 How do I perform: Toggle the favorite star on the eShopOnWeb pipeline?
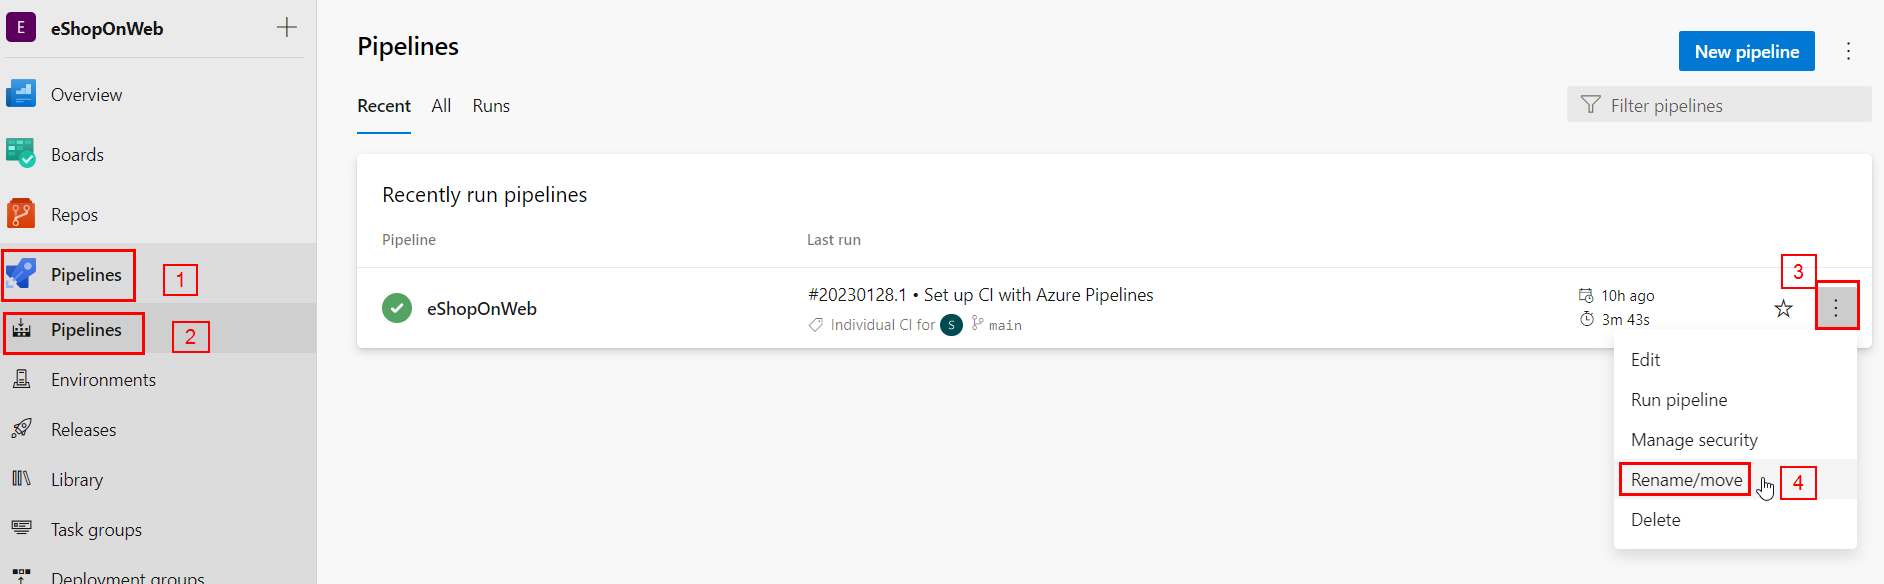point(1783,308)
